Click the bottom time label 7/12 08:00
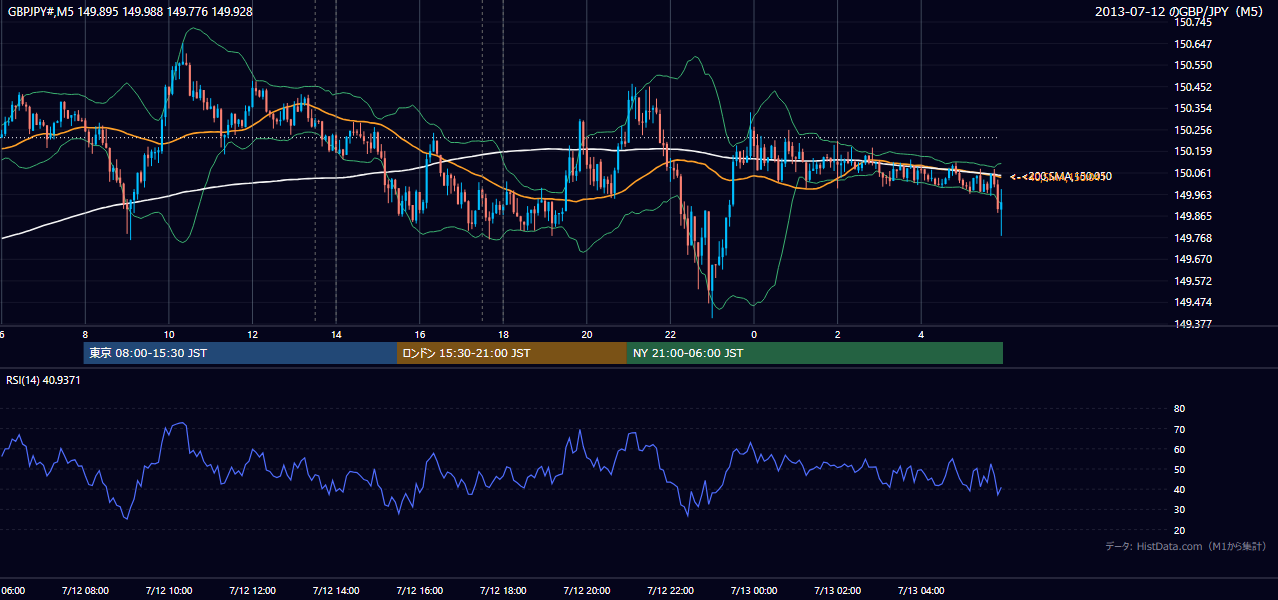The height and width of the screenshot is (600, 1278). [84, 591]
